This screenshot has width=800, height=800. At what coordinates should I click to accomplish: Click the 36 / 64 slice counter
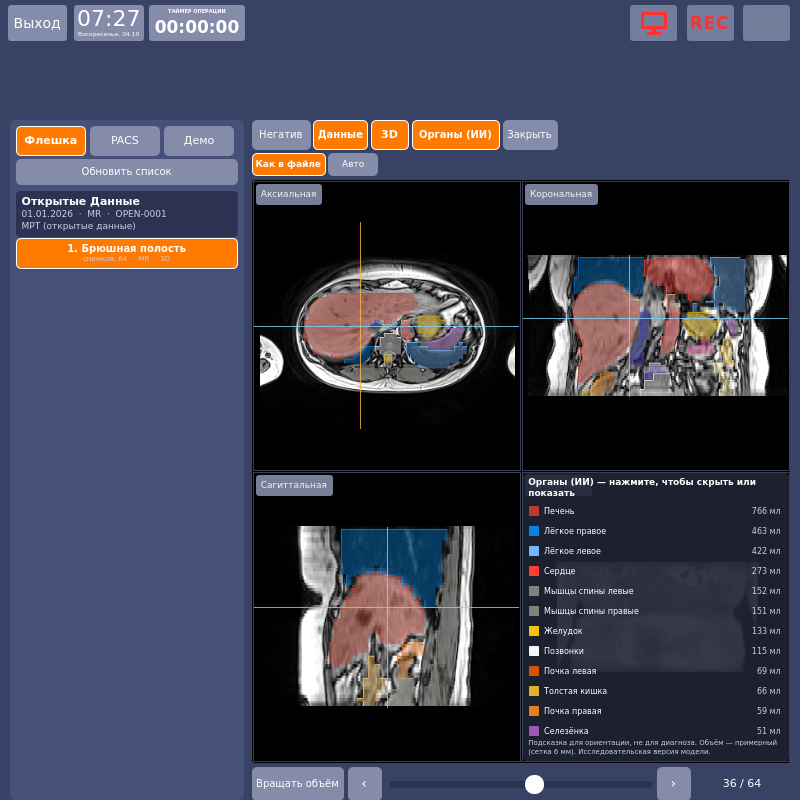coord(741,783)
